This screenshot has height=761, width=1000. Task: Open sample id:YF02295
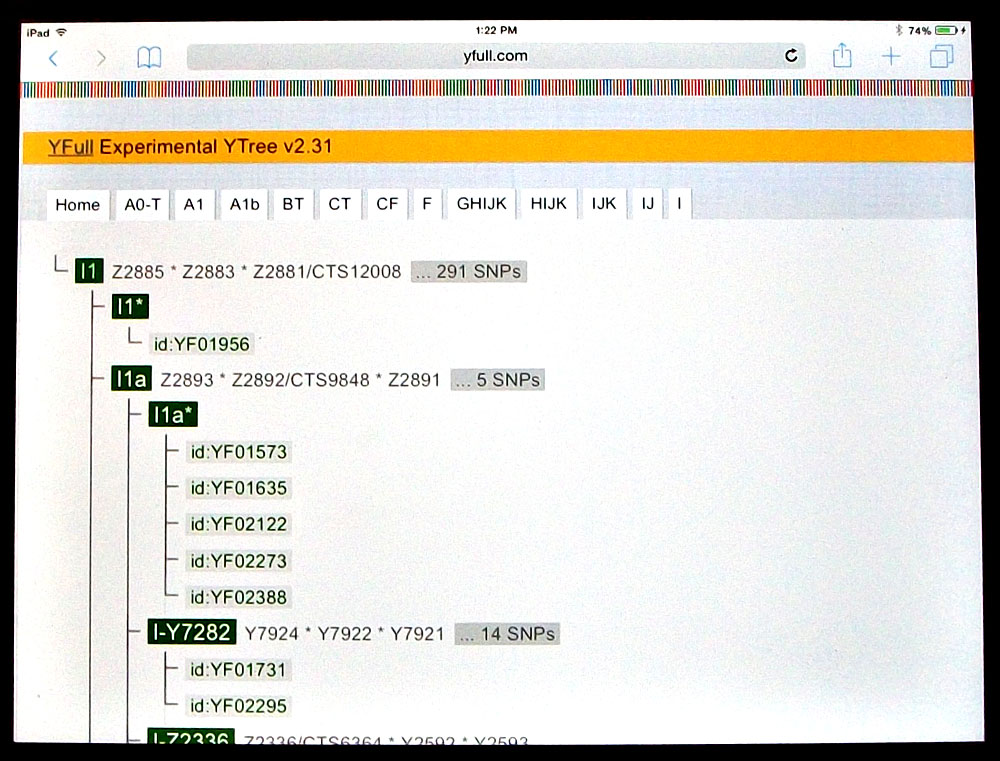pyautogui.click(x=239, y=706)
